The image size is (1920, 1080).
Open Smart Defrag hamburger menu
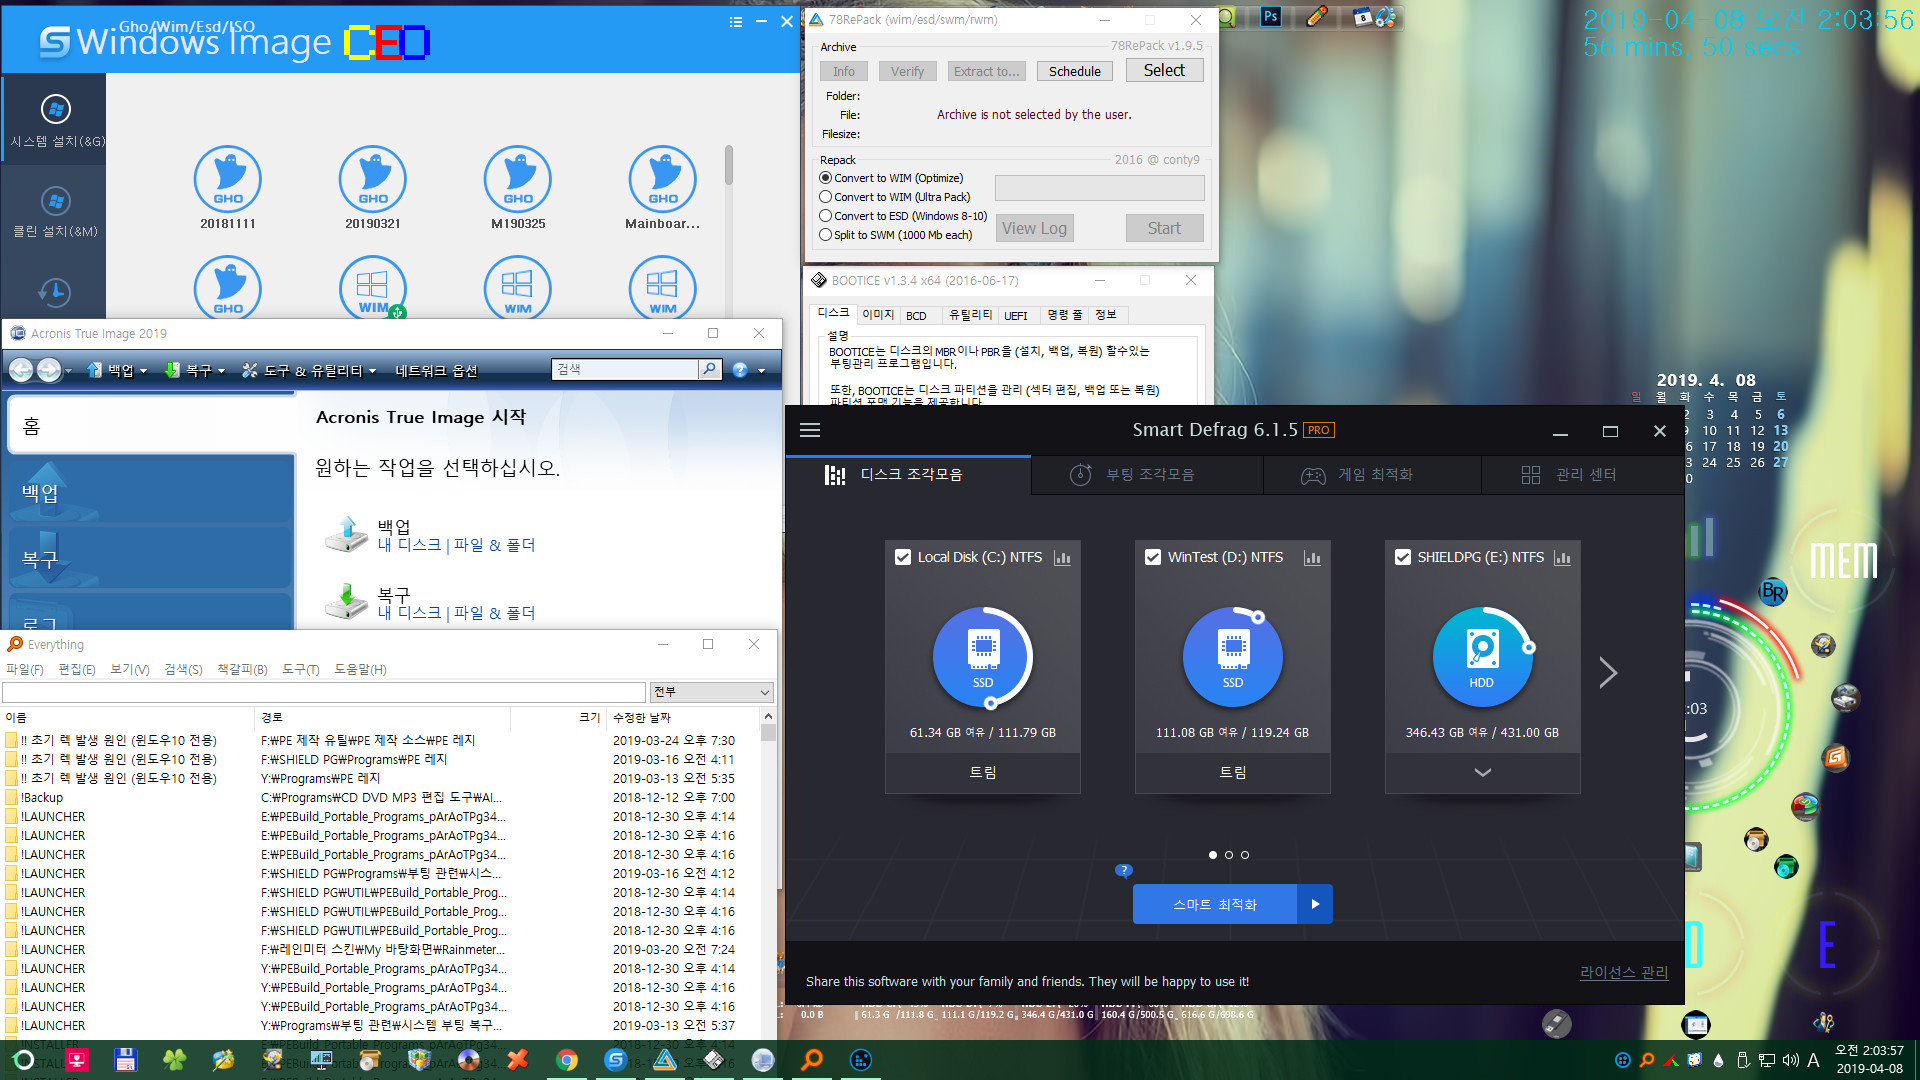pos(810,430)
